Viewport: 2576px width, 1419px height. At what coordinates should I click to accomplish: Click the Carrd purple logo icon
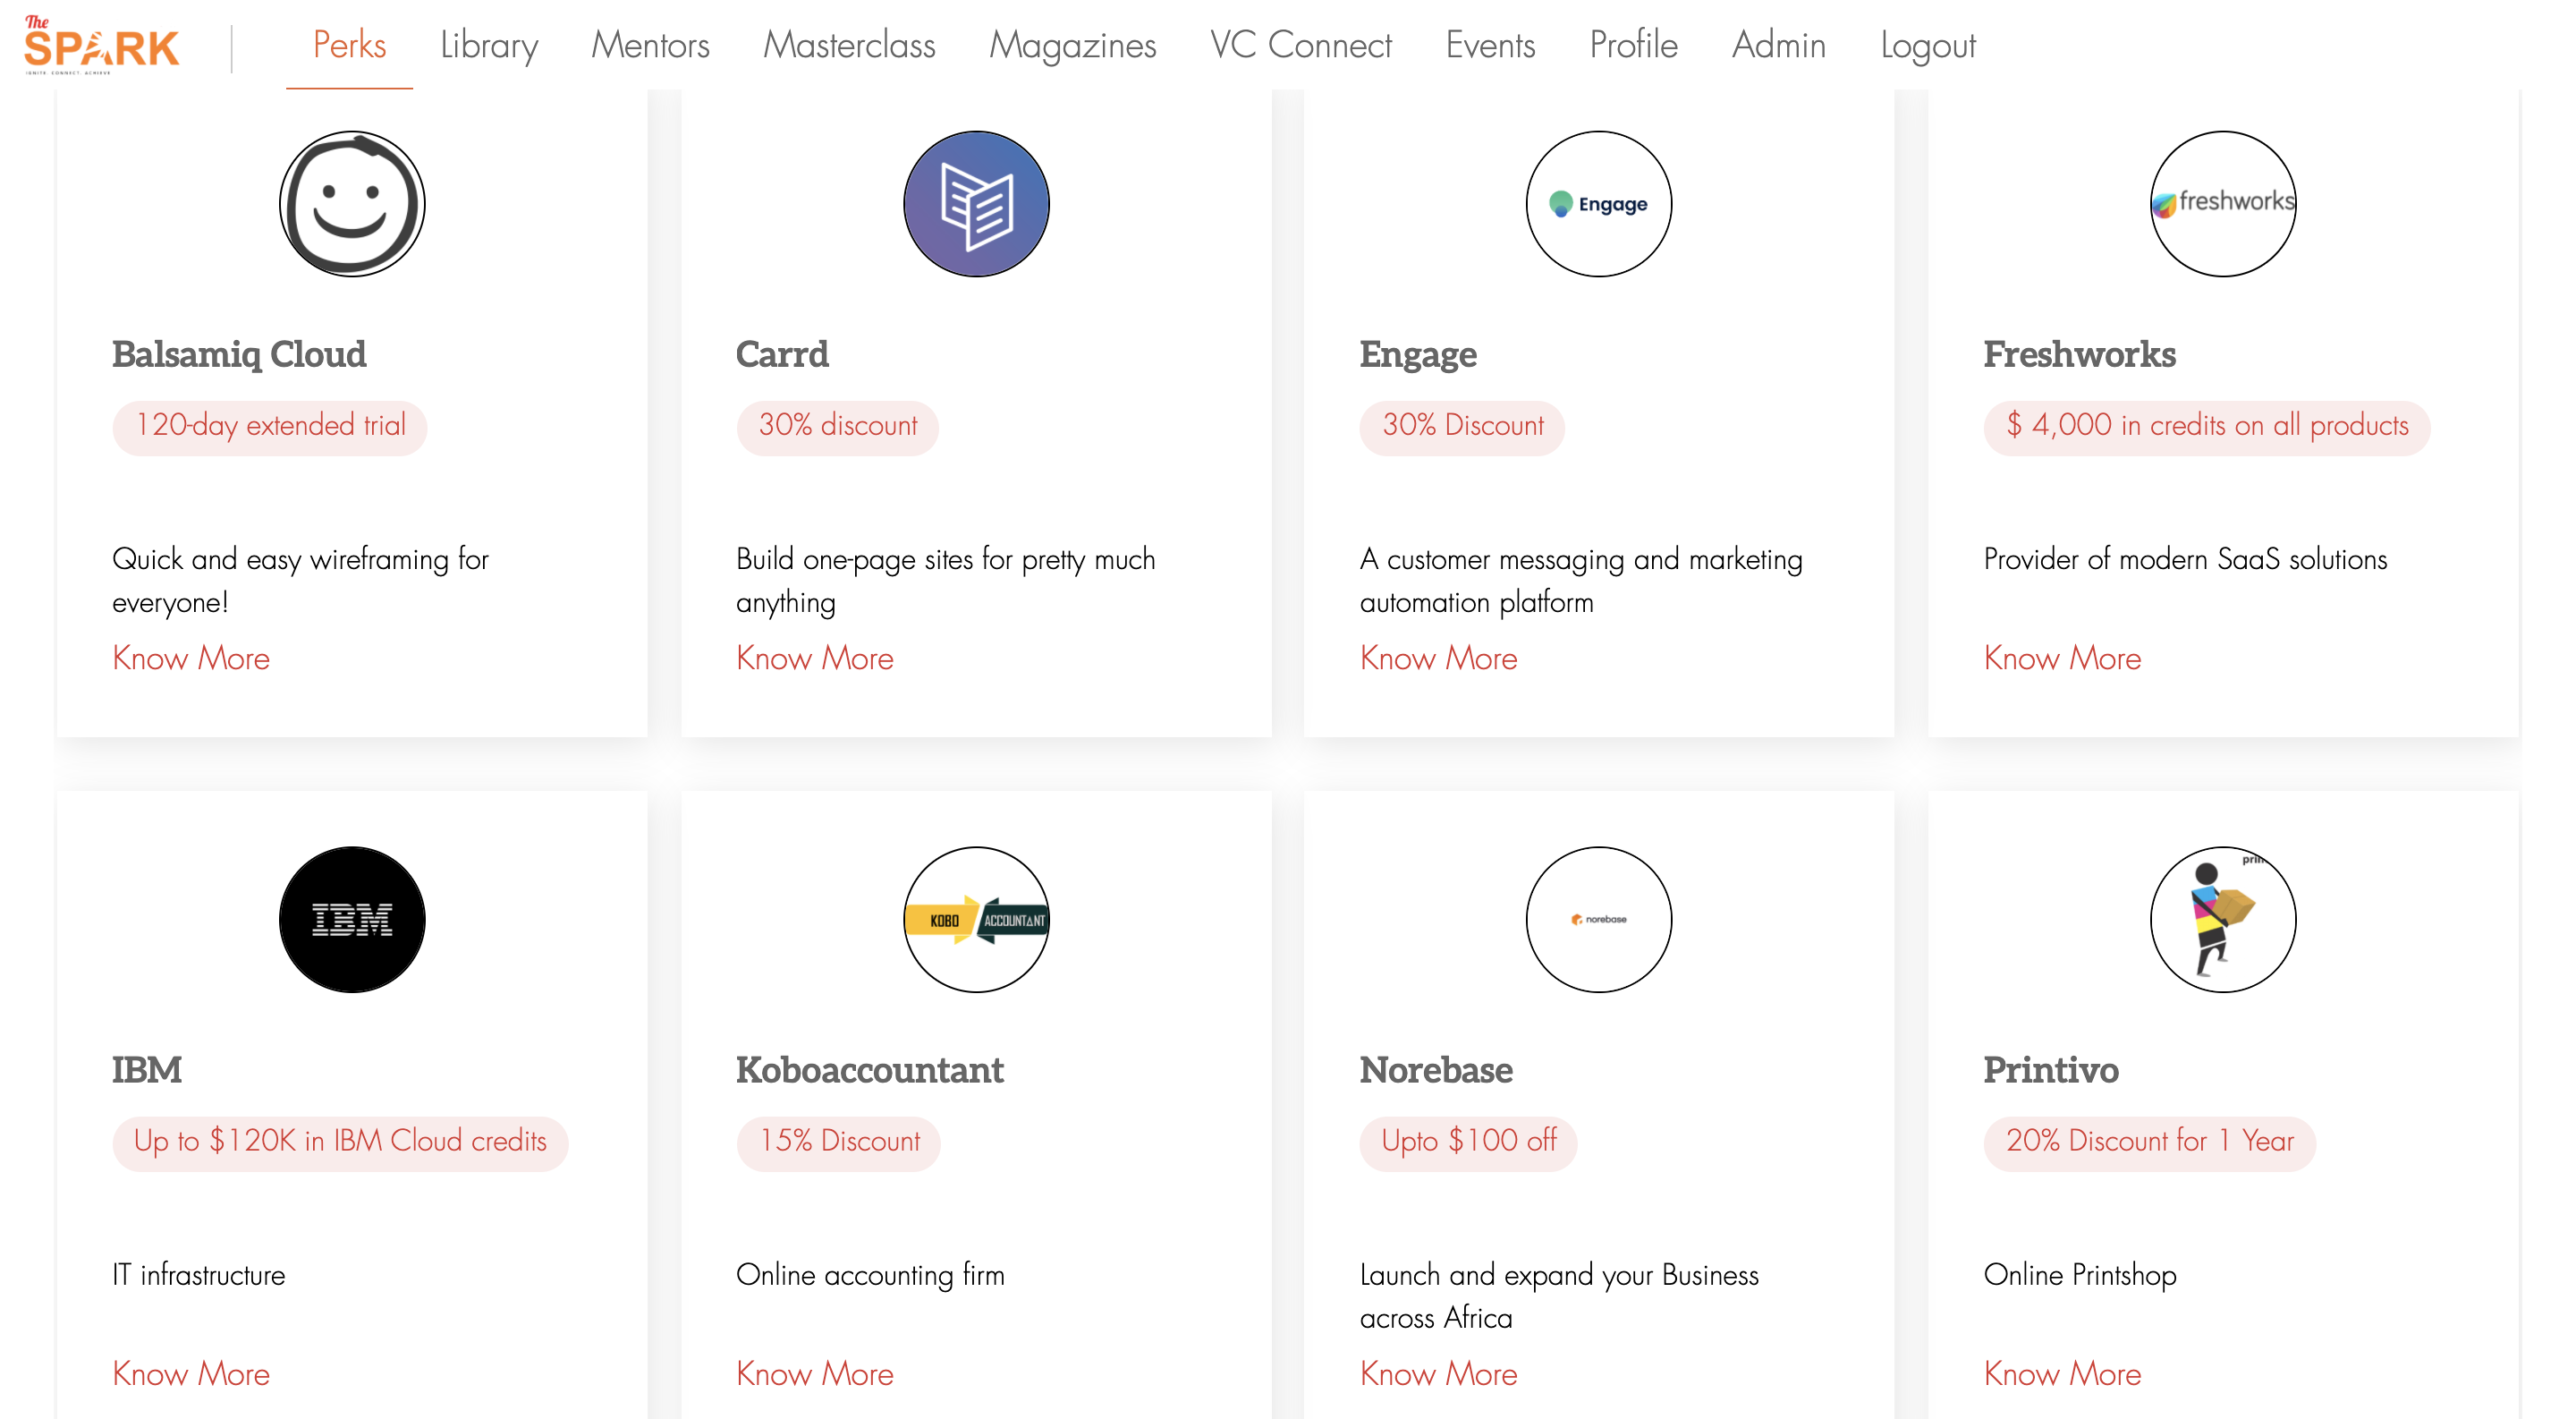(x=976, y=204)
